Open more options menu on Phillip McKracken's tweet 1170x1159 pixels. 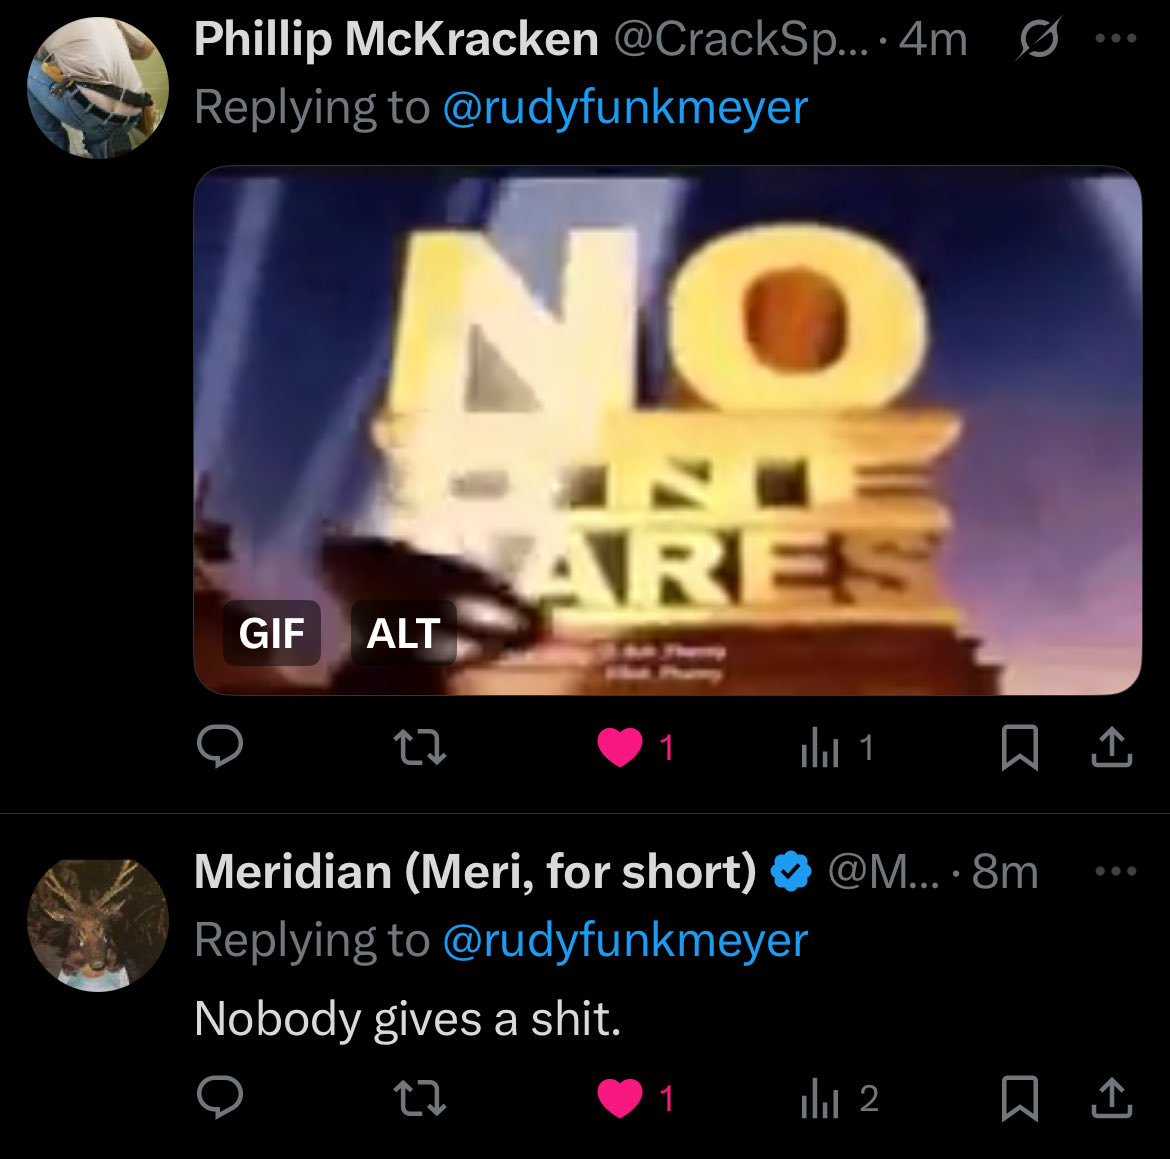[x=1116, y=38]
